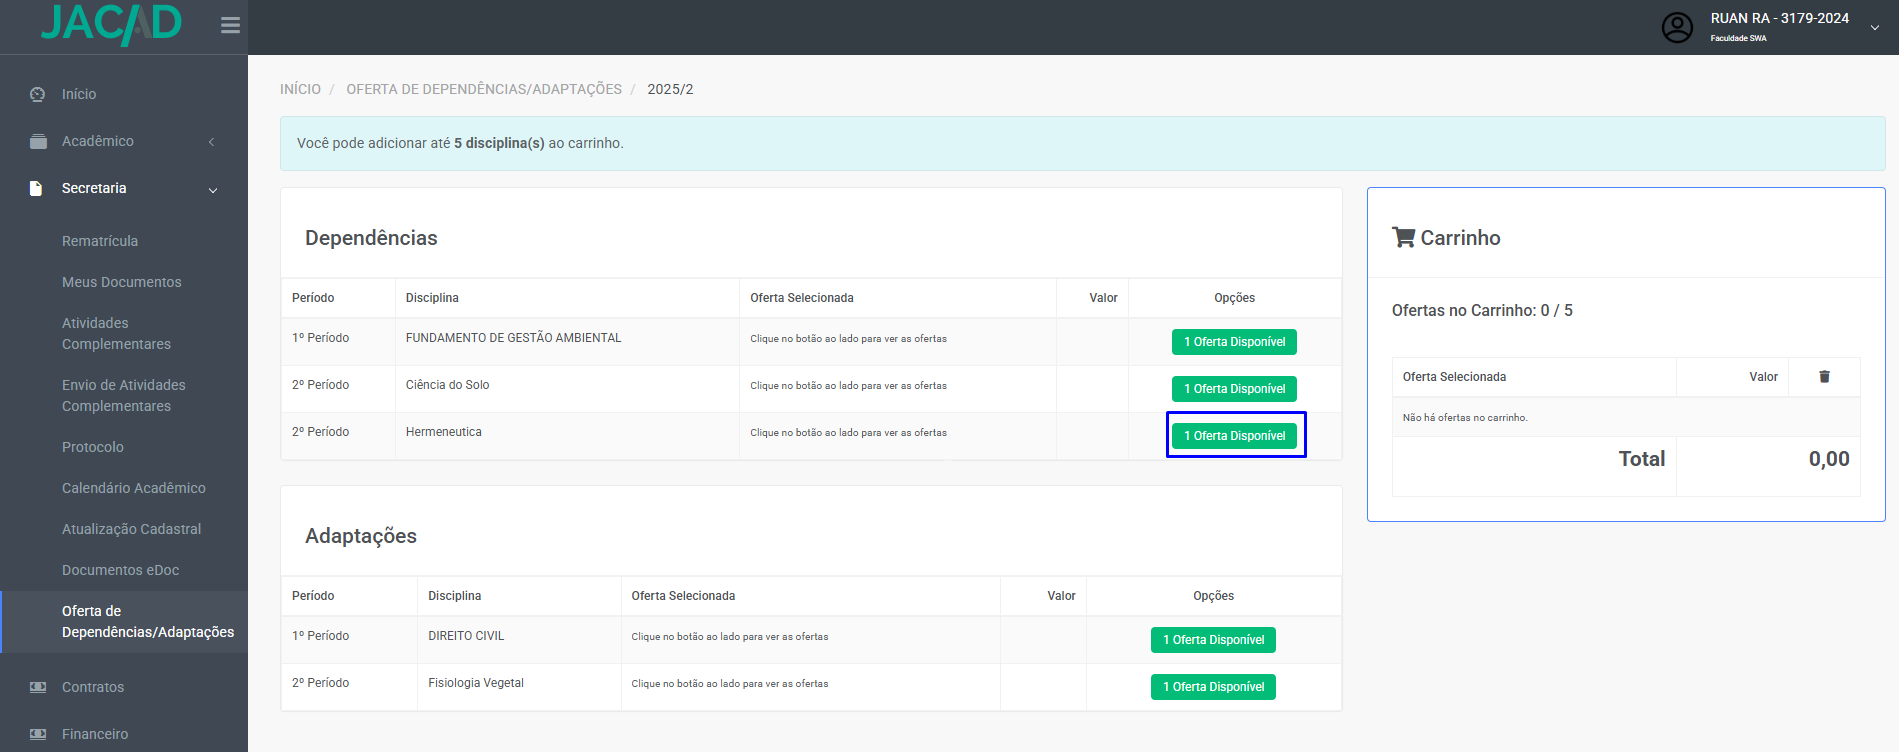Click the Financeiro money icon
The height and width of the screenshot is (752, 1899).
(38, 734)
